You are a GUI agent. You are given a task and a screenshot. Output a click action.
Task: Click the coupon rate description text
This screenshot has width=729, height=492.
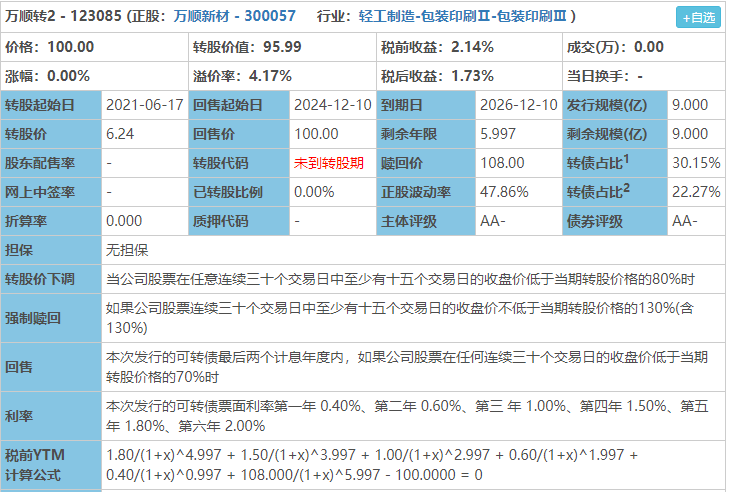[407, 416]
